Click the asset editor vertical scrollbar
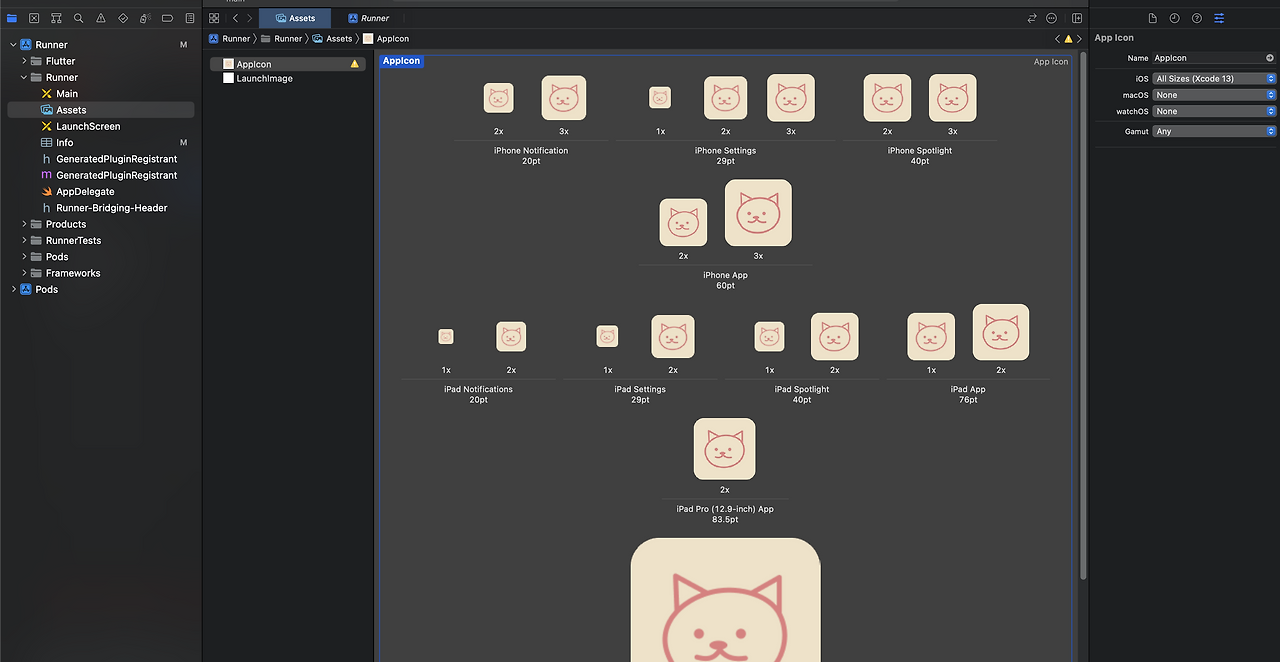The height and width of the screenshot is (662, 1280). [x=1084, y=315]
